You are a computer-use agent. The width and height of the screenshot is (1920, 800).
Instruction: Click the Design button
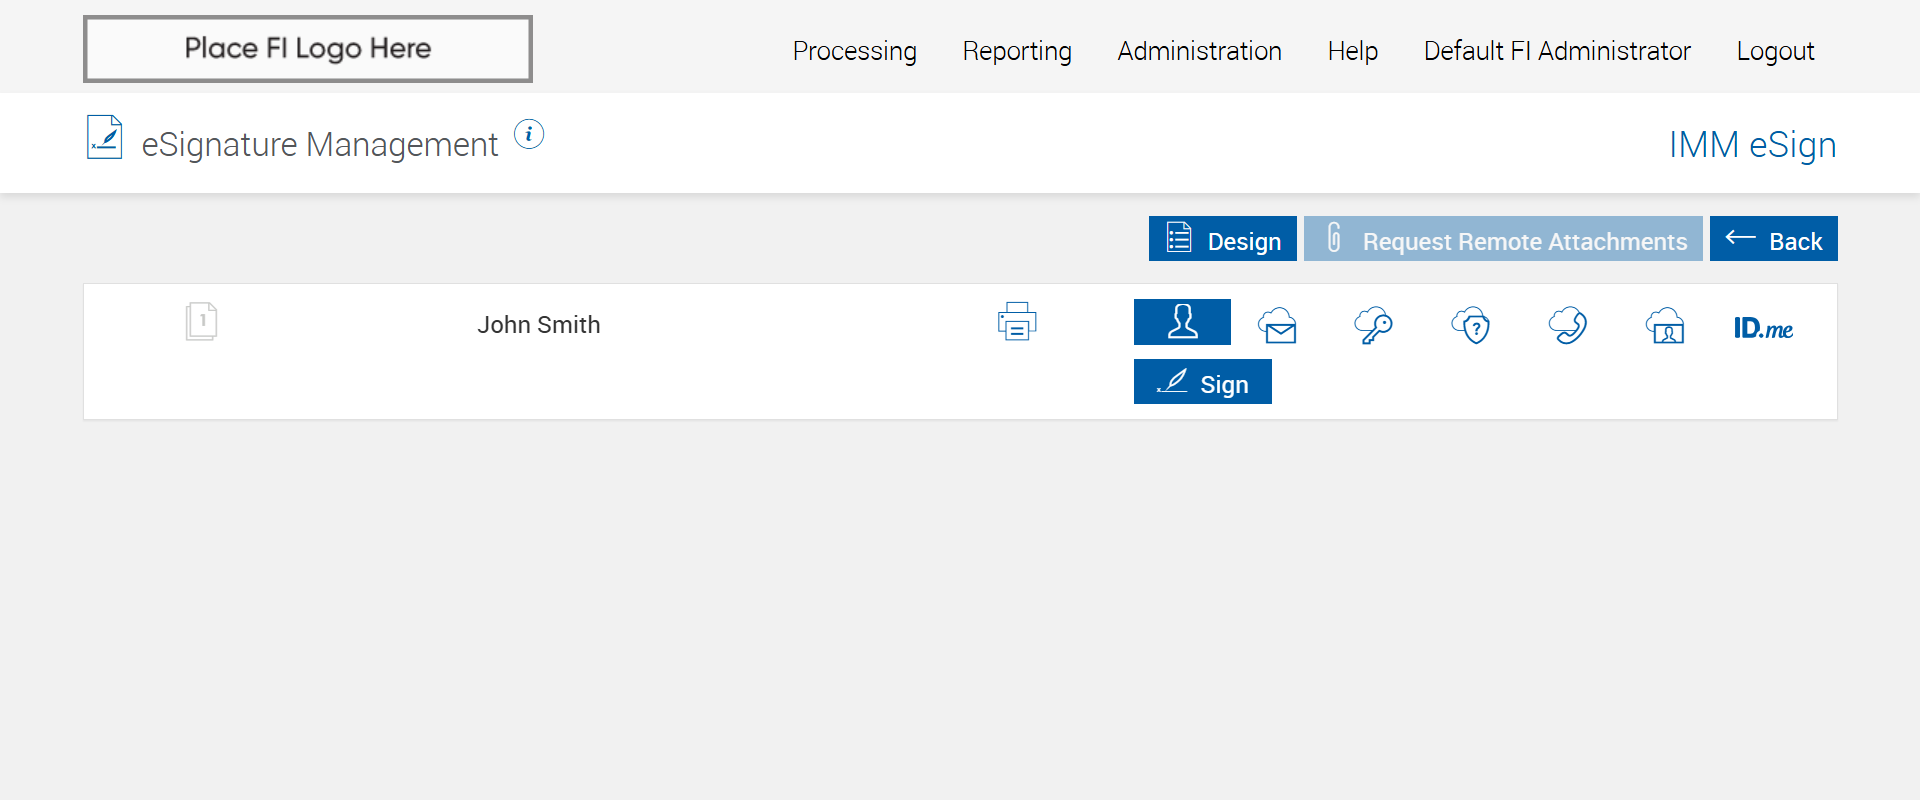pyautogui.click(x=1223, y=239)
